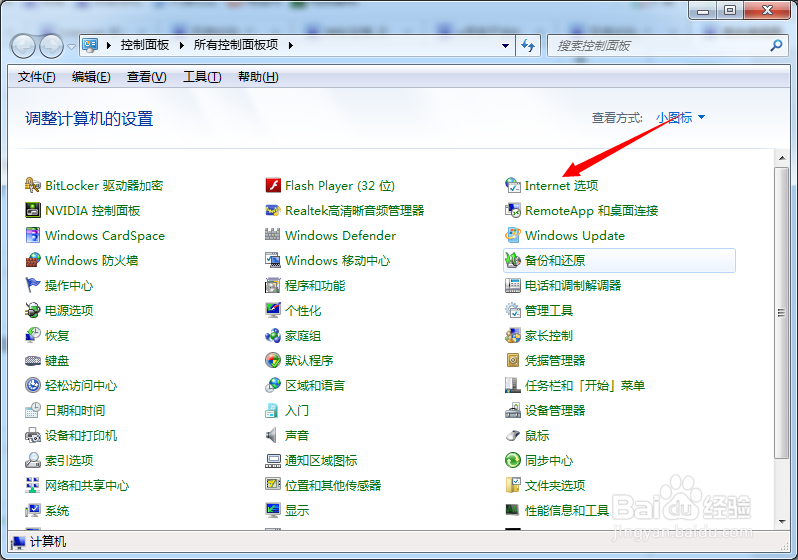Open the BitLocker 驱动器加密 icon
Image resolution: width=798 pixels, height=560 pixels.
click(x=33, y=185)
